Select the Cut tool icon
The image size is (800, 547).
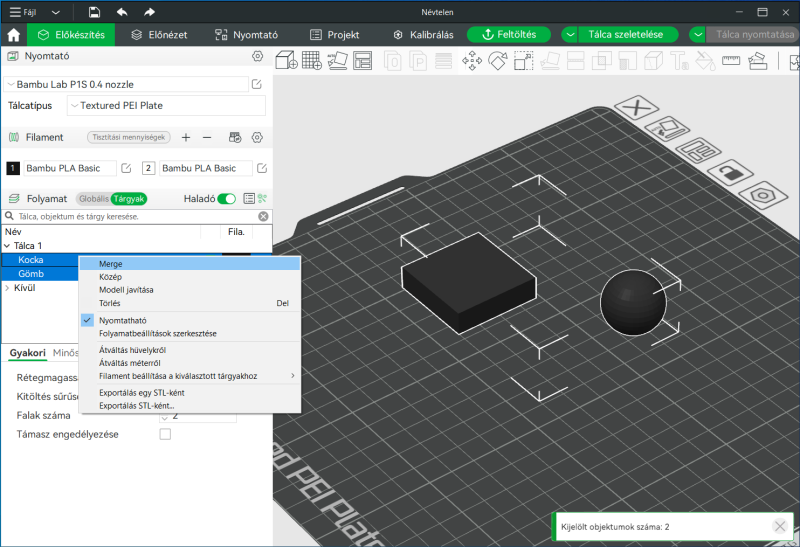576,61
